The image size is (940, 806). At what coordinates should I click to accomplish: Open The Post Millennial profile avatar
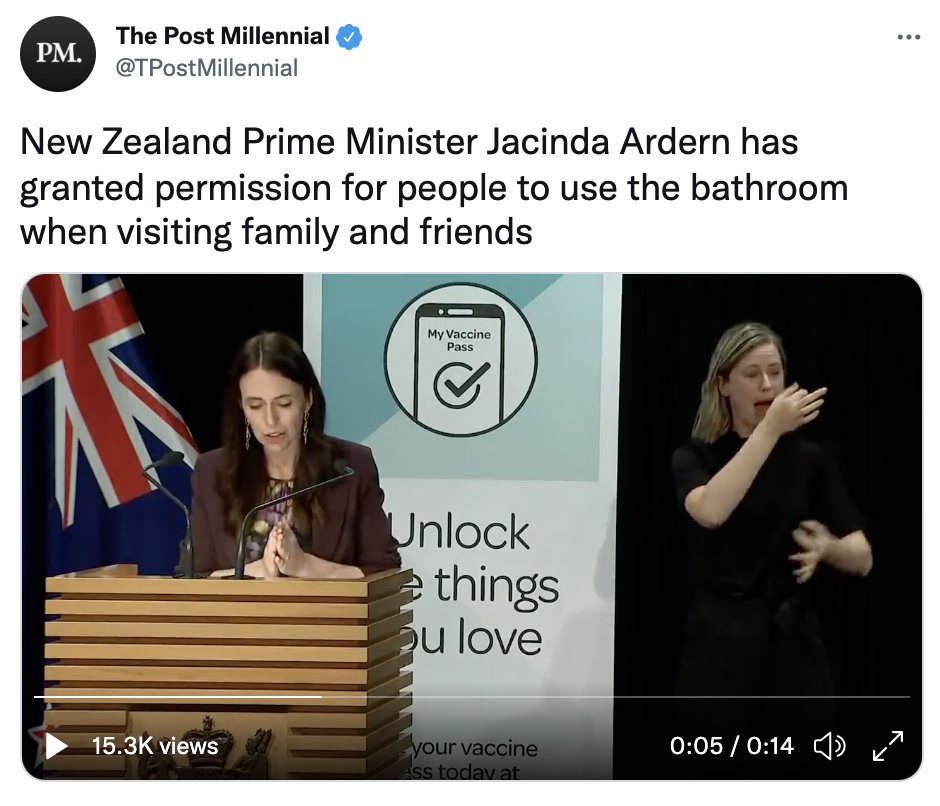(58, 54)
